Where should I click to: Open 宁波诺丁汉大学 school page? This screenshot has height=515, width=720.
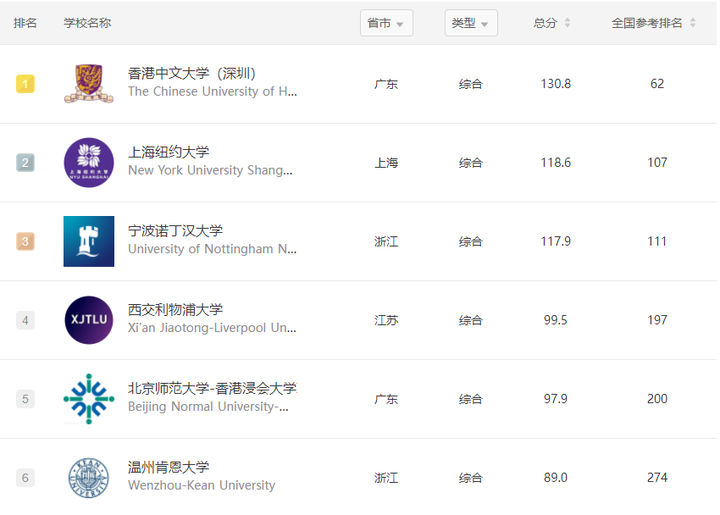tap(175, 231)
